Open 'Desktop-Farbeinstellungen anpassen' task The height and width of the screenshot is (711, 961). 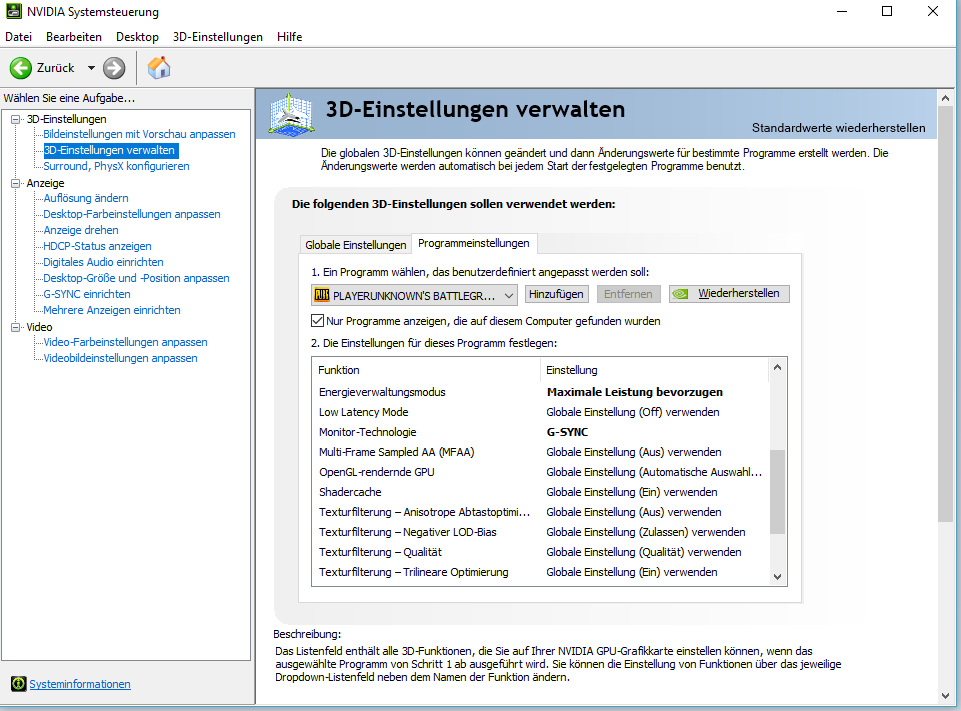(132, 214)
